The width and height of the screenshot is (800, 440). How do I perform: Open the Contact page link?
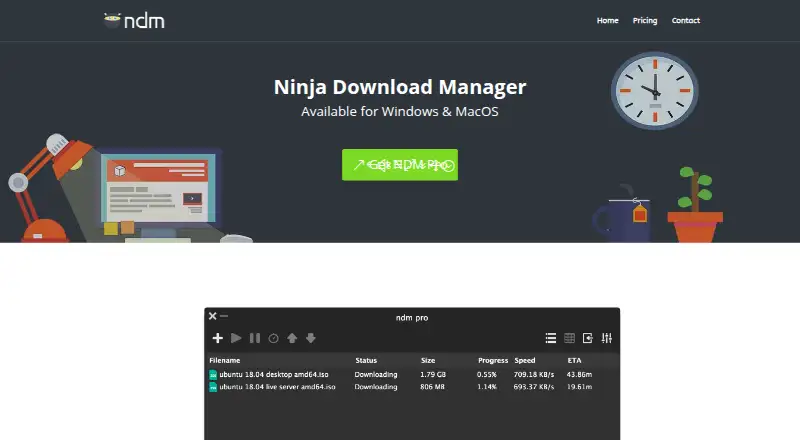coord(686,20)
